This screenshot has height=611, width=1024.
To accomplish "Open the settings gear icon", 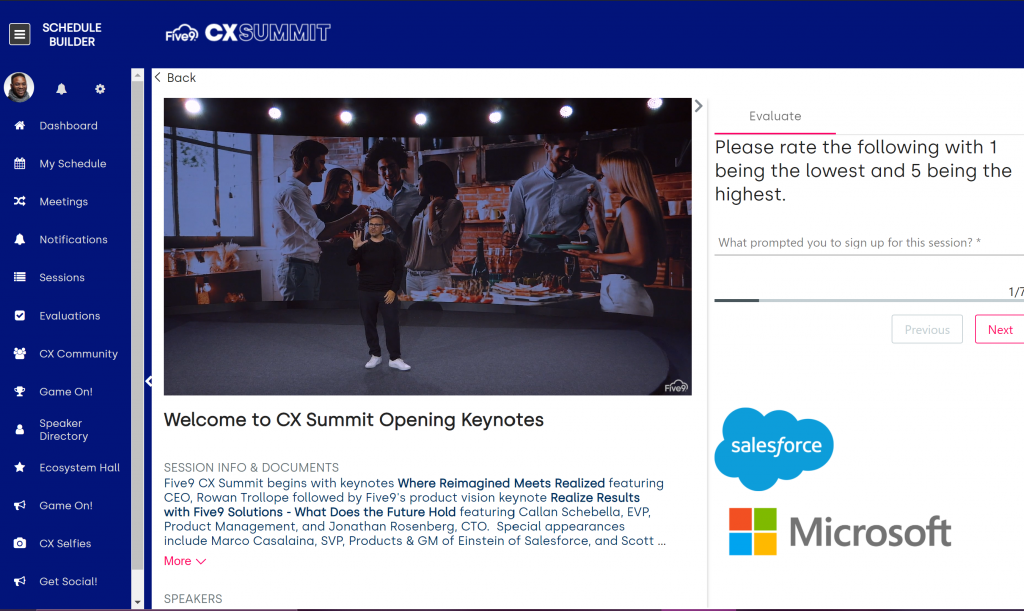I will (x=100, y=89).
